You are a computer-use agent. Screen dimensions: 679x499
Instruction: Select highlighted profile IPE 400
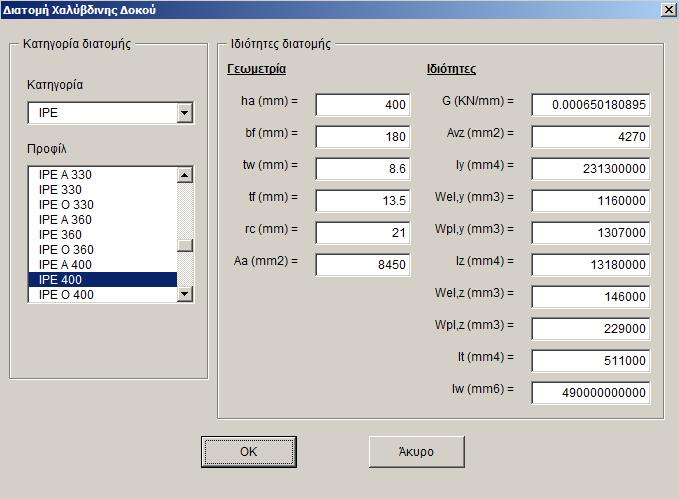click(x=103, y=280)
